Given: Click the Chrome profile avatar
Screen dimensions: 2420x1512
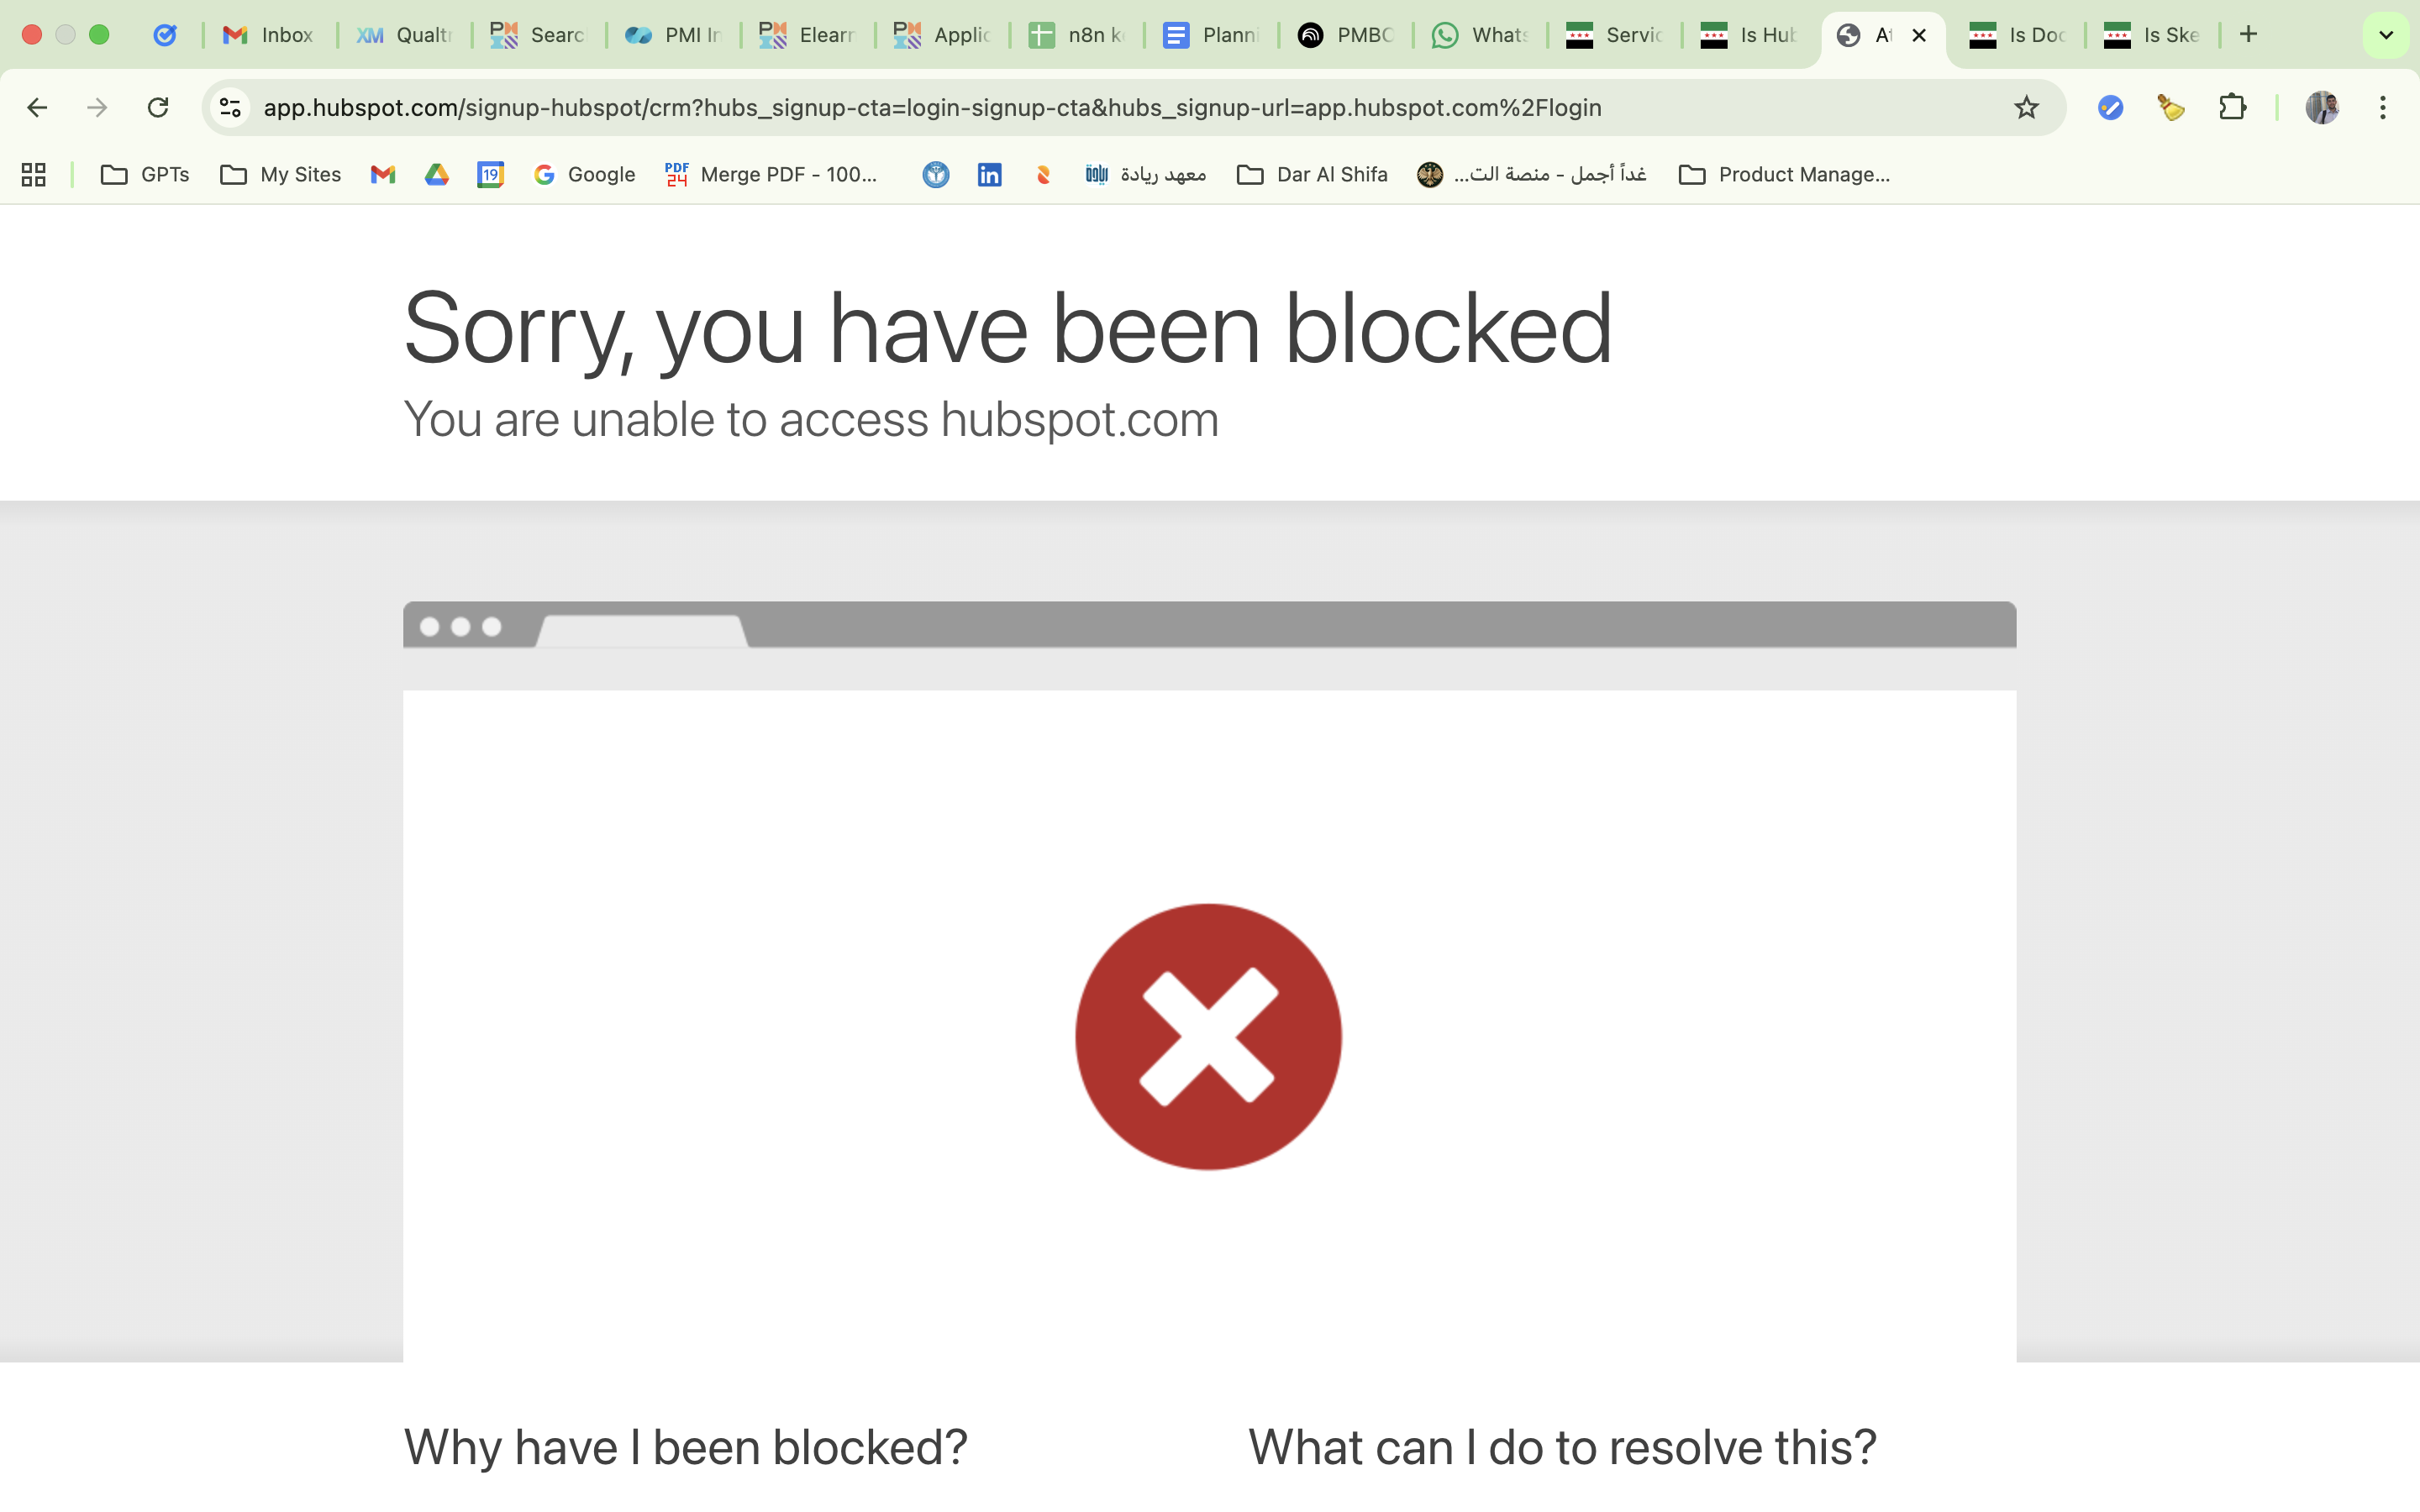Looking at the screenshot, I should pos(2321,107).
